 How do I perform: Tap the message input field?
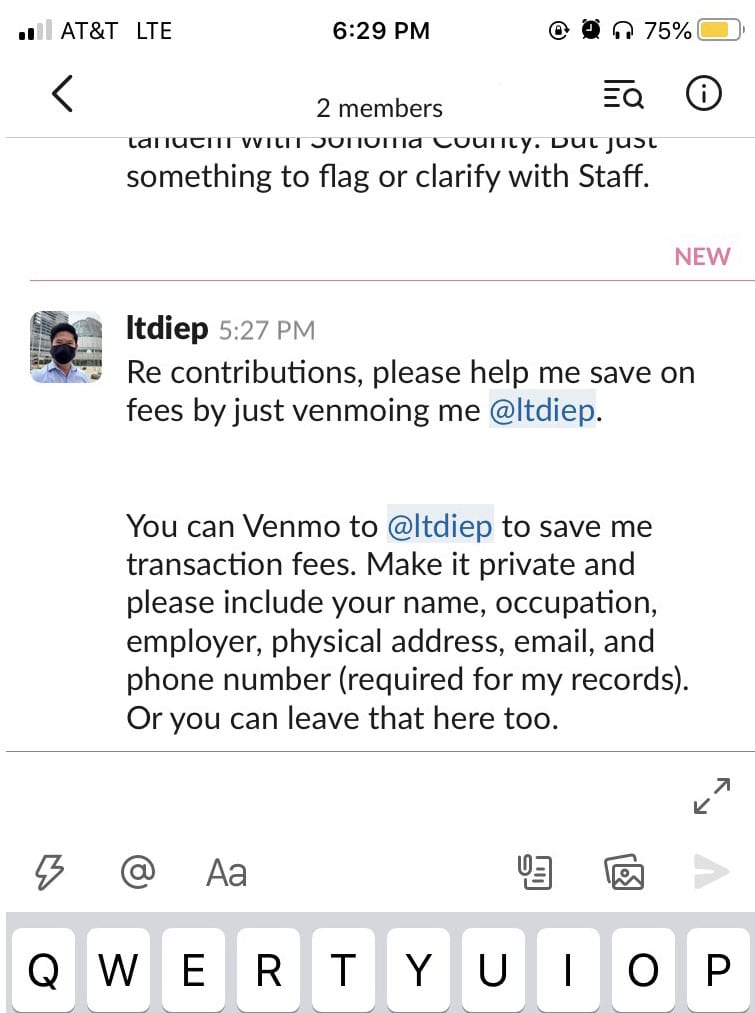pos(349,796)
